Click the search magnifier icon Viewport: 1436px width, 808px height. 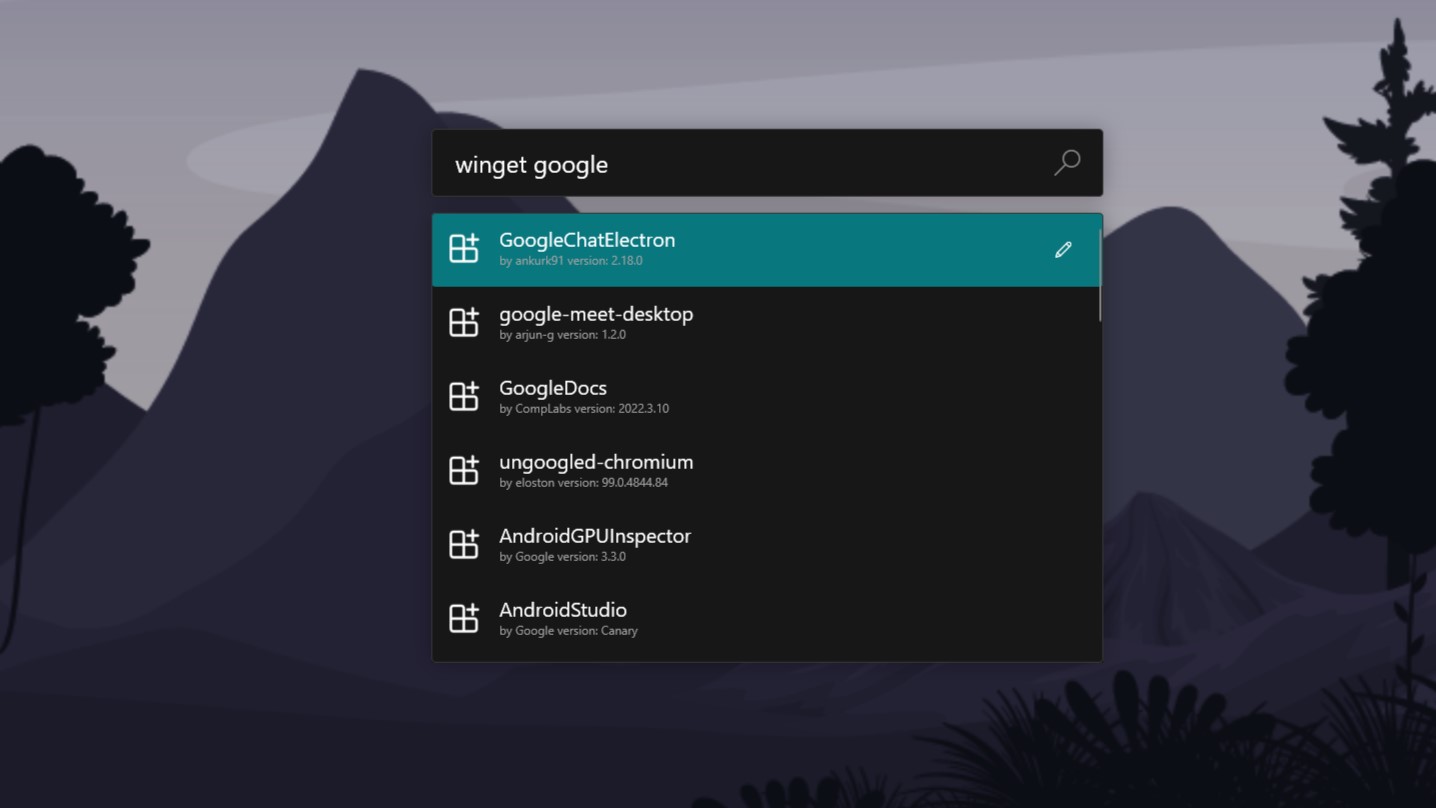point(1067,162)
